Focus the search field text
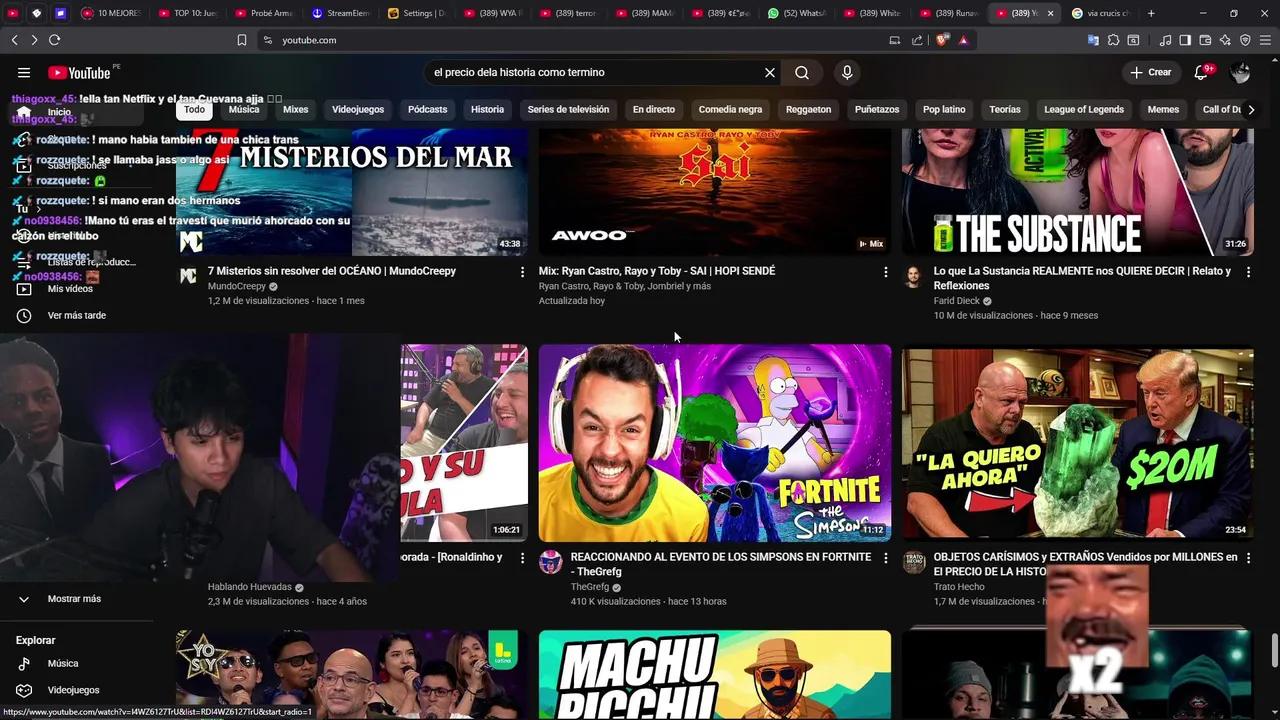The height and width of the screenshot is (720, 1280). [x=595, y=72]
